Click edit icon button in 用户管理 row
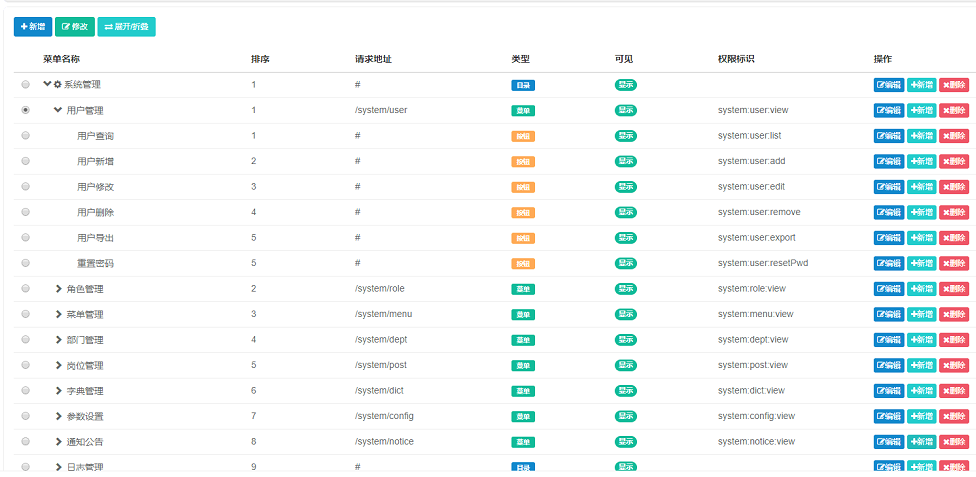The height and width of the screenshot is (477, 976). (889, 110)
